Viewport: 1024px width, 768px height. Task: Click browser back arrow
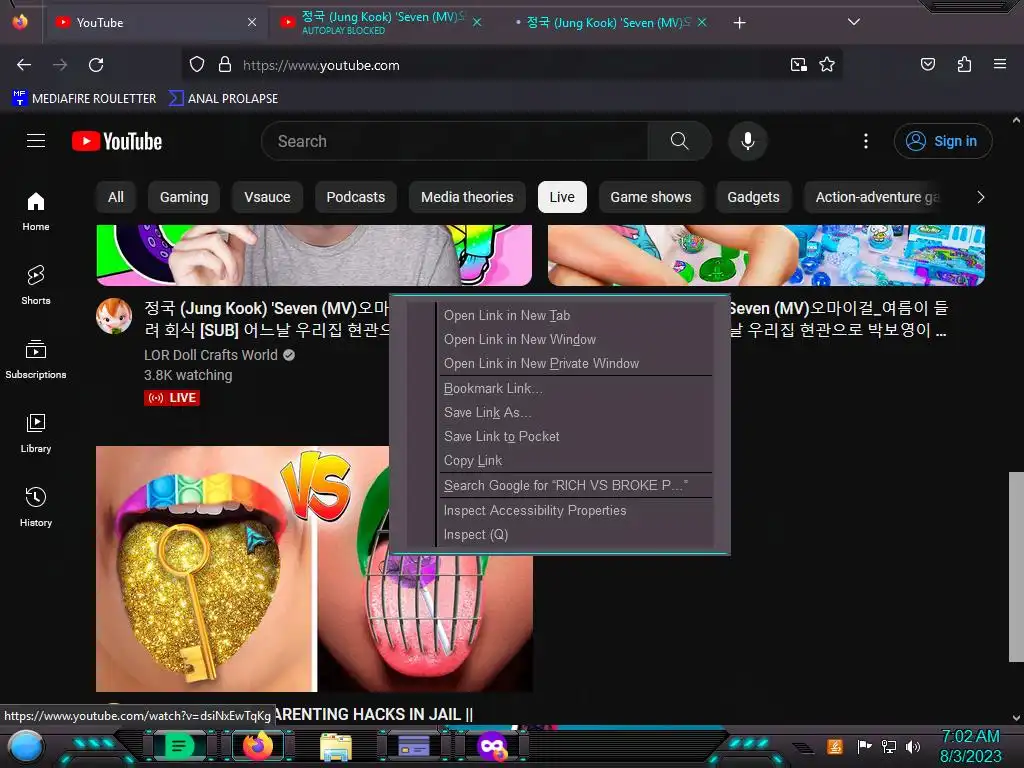pos(24,65)
